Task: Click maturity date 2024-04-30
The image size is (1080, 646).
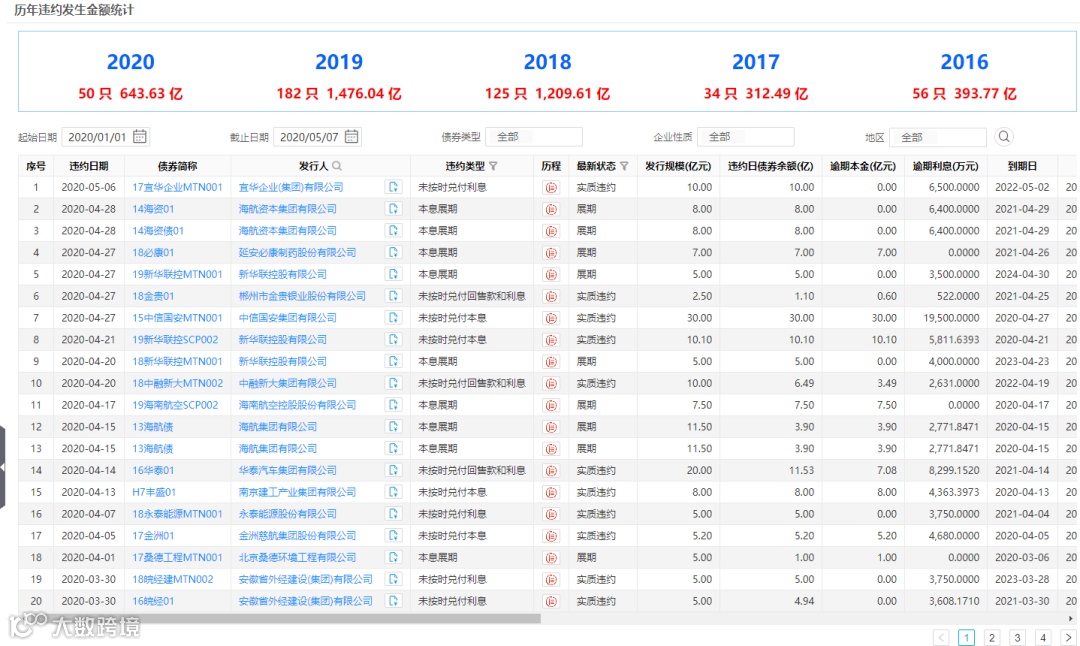Action: pos(1022,274)
